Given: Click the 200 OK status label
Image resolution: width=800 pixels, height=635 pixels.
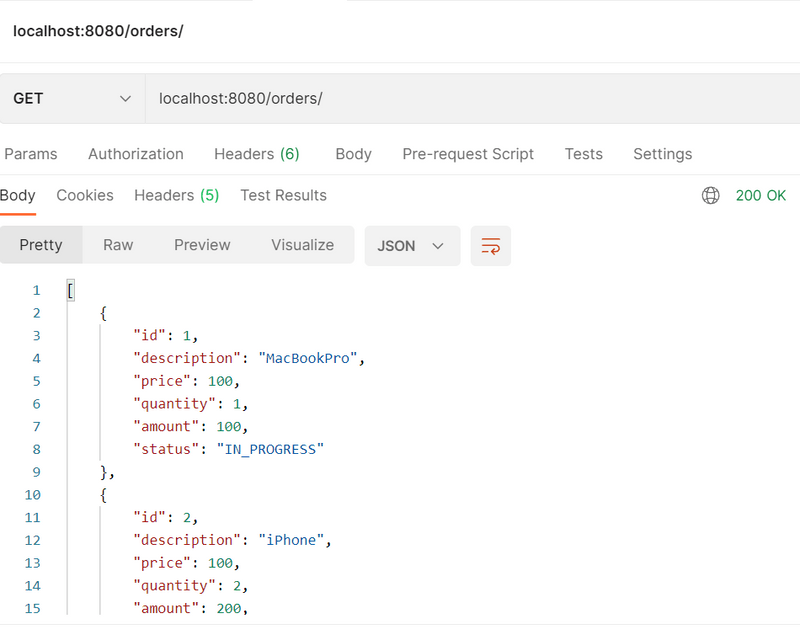Looking at the screenshot, I should (x=761, y=196).
